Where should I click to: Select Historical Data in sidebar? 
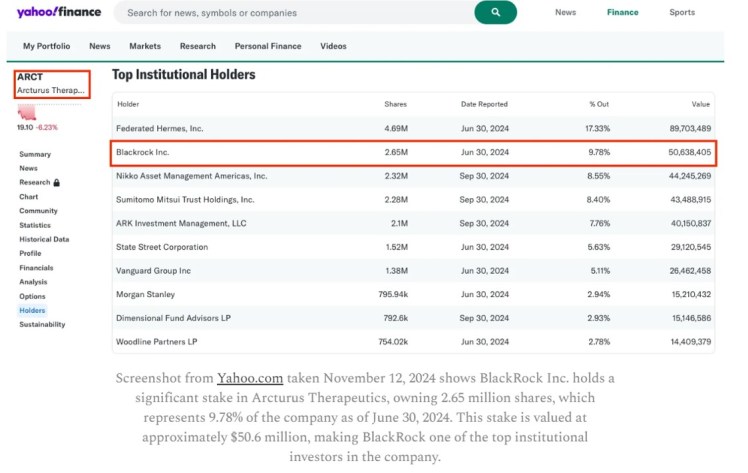coord(44,239)
